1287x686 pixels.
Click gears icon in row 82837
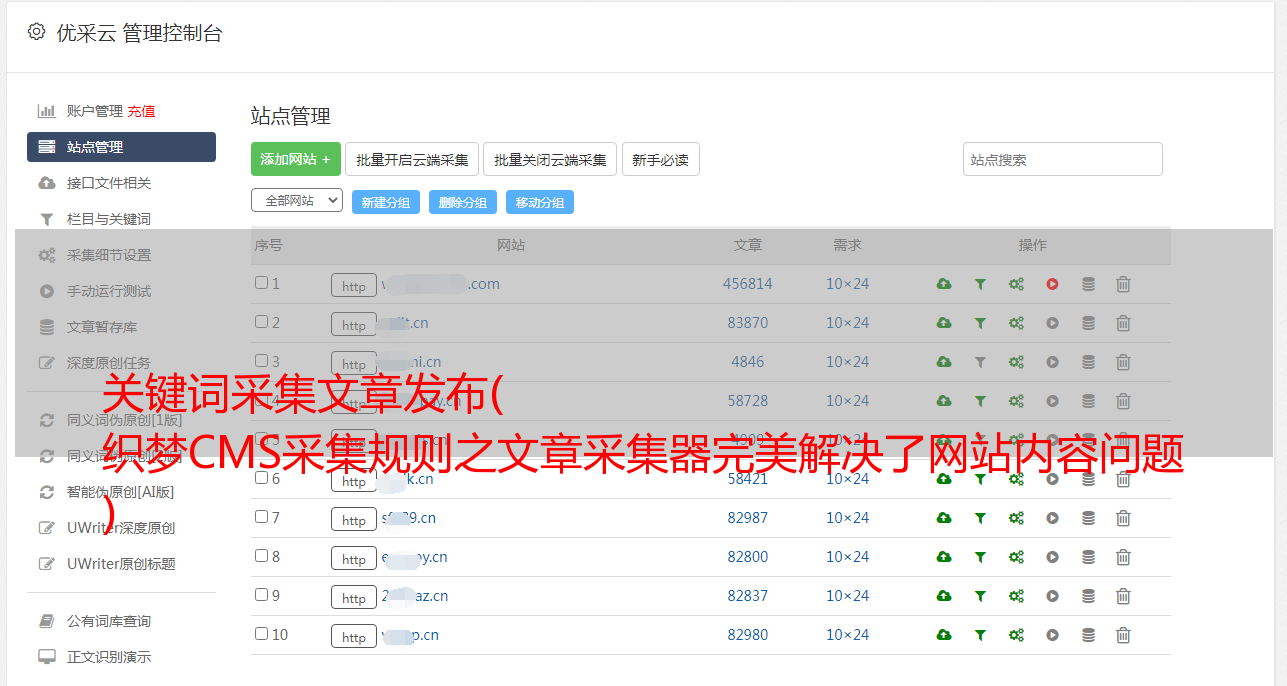point(1016,596)
